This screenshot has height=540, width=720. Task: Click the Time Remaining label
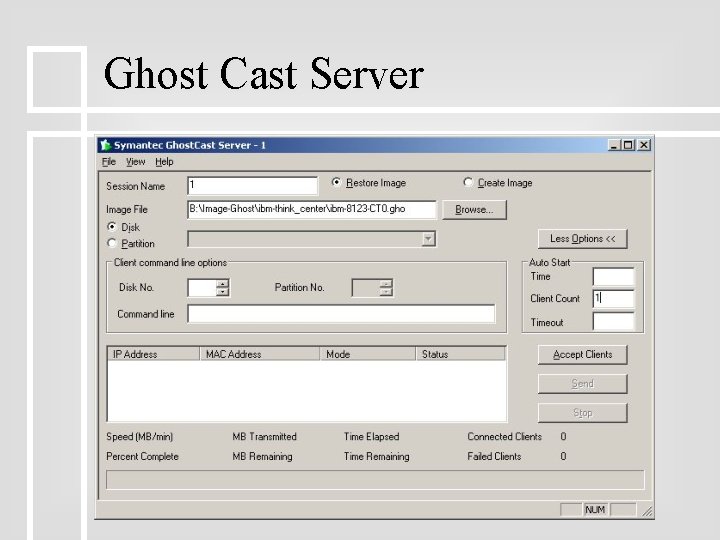377,456
